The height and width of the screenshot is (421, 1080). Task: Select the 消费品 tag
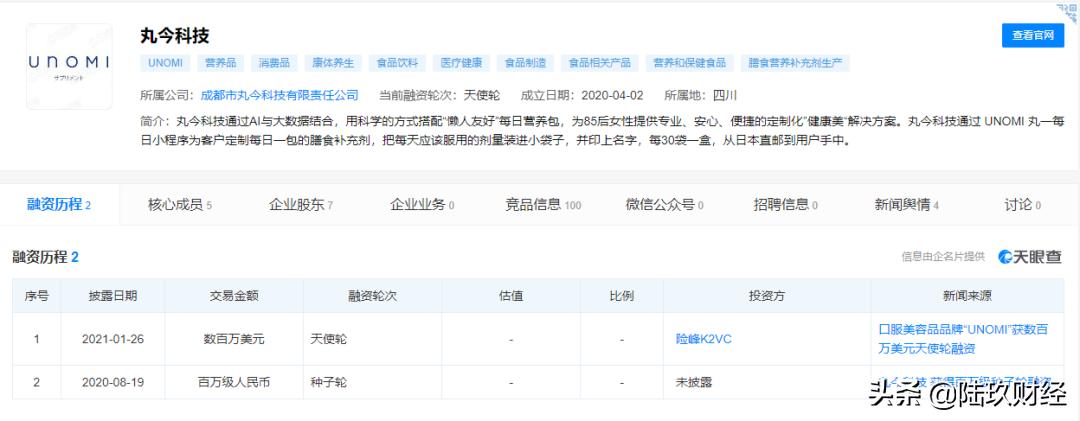click(x=274, y=63)
